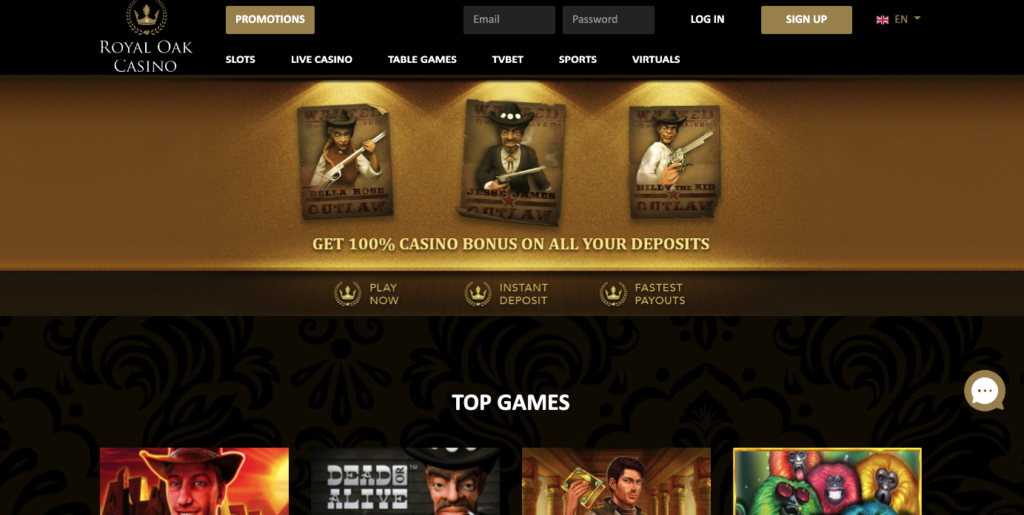
Task: Expand the EN language dropdown arrow
Action: click(917, 18)
